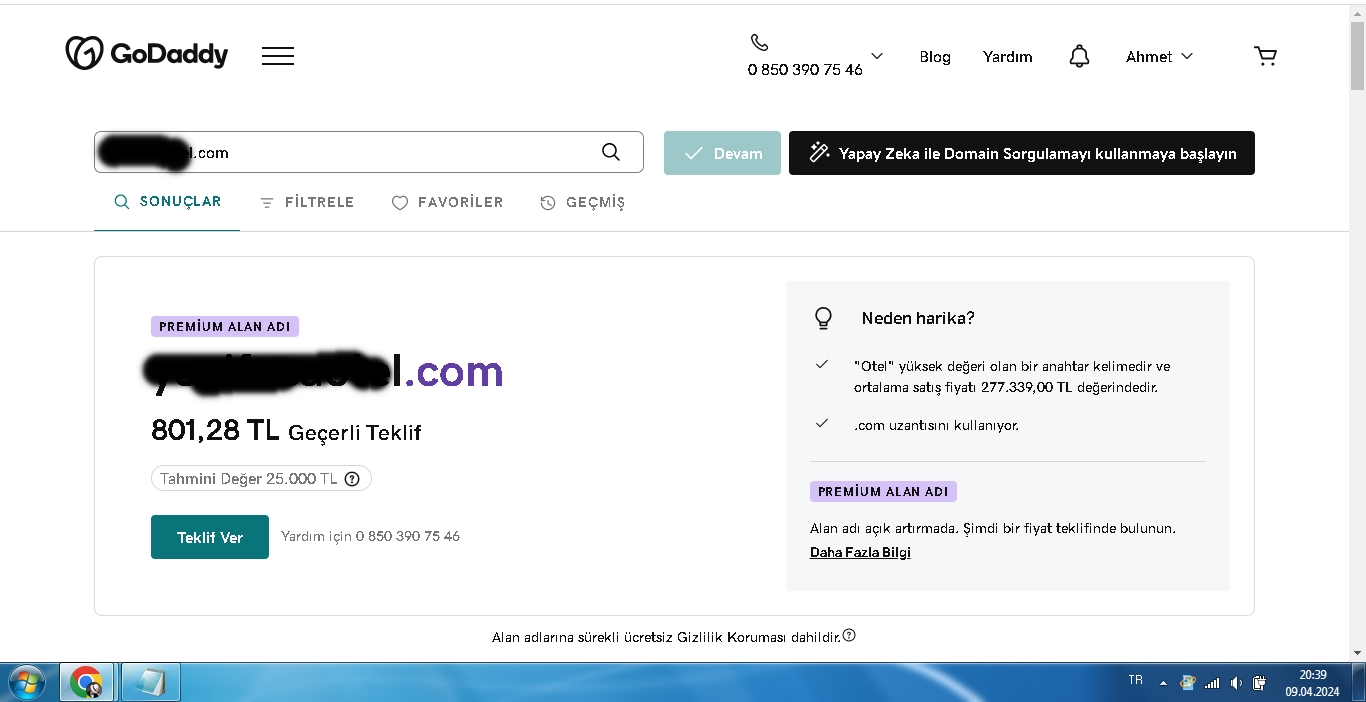Open the taskbar clock showing 20:39
The width and height of the screenshot is (1366, 702).
point(1312,682)
